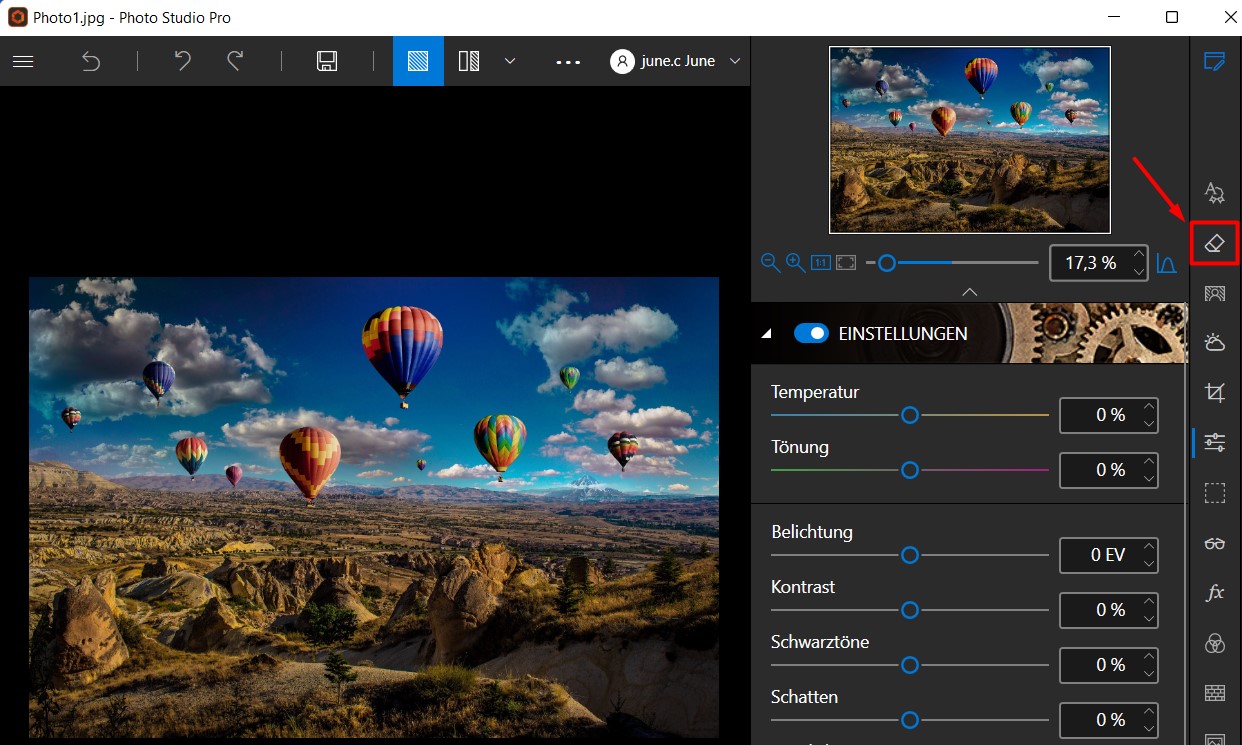
Task: Increase Tönung with the up arrow
Action: (1149, 461)
